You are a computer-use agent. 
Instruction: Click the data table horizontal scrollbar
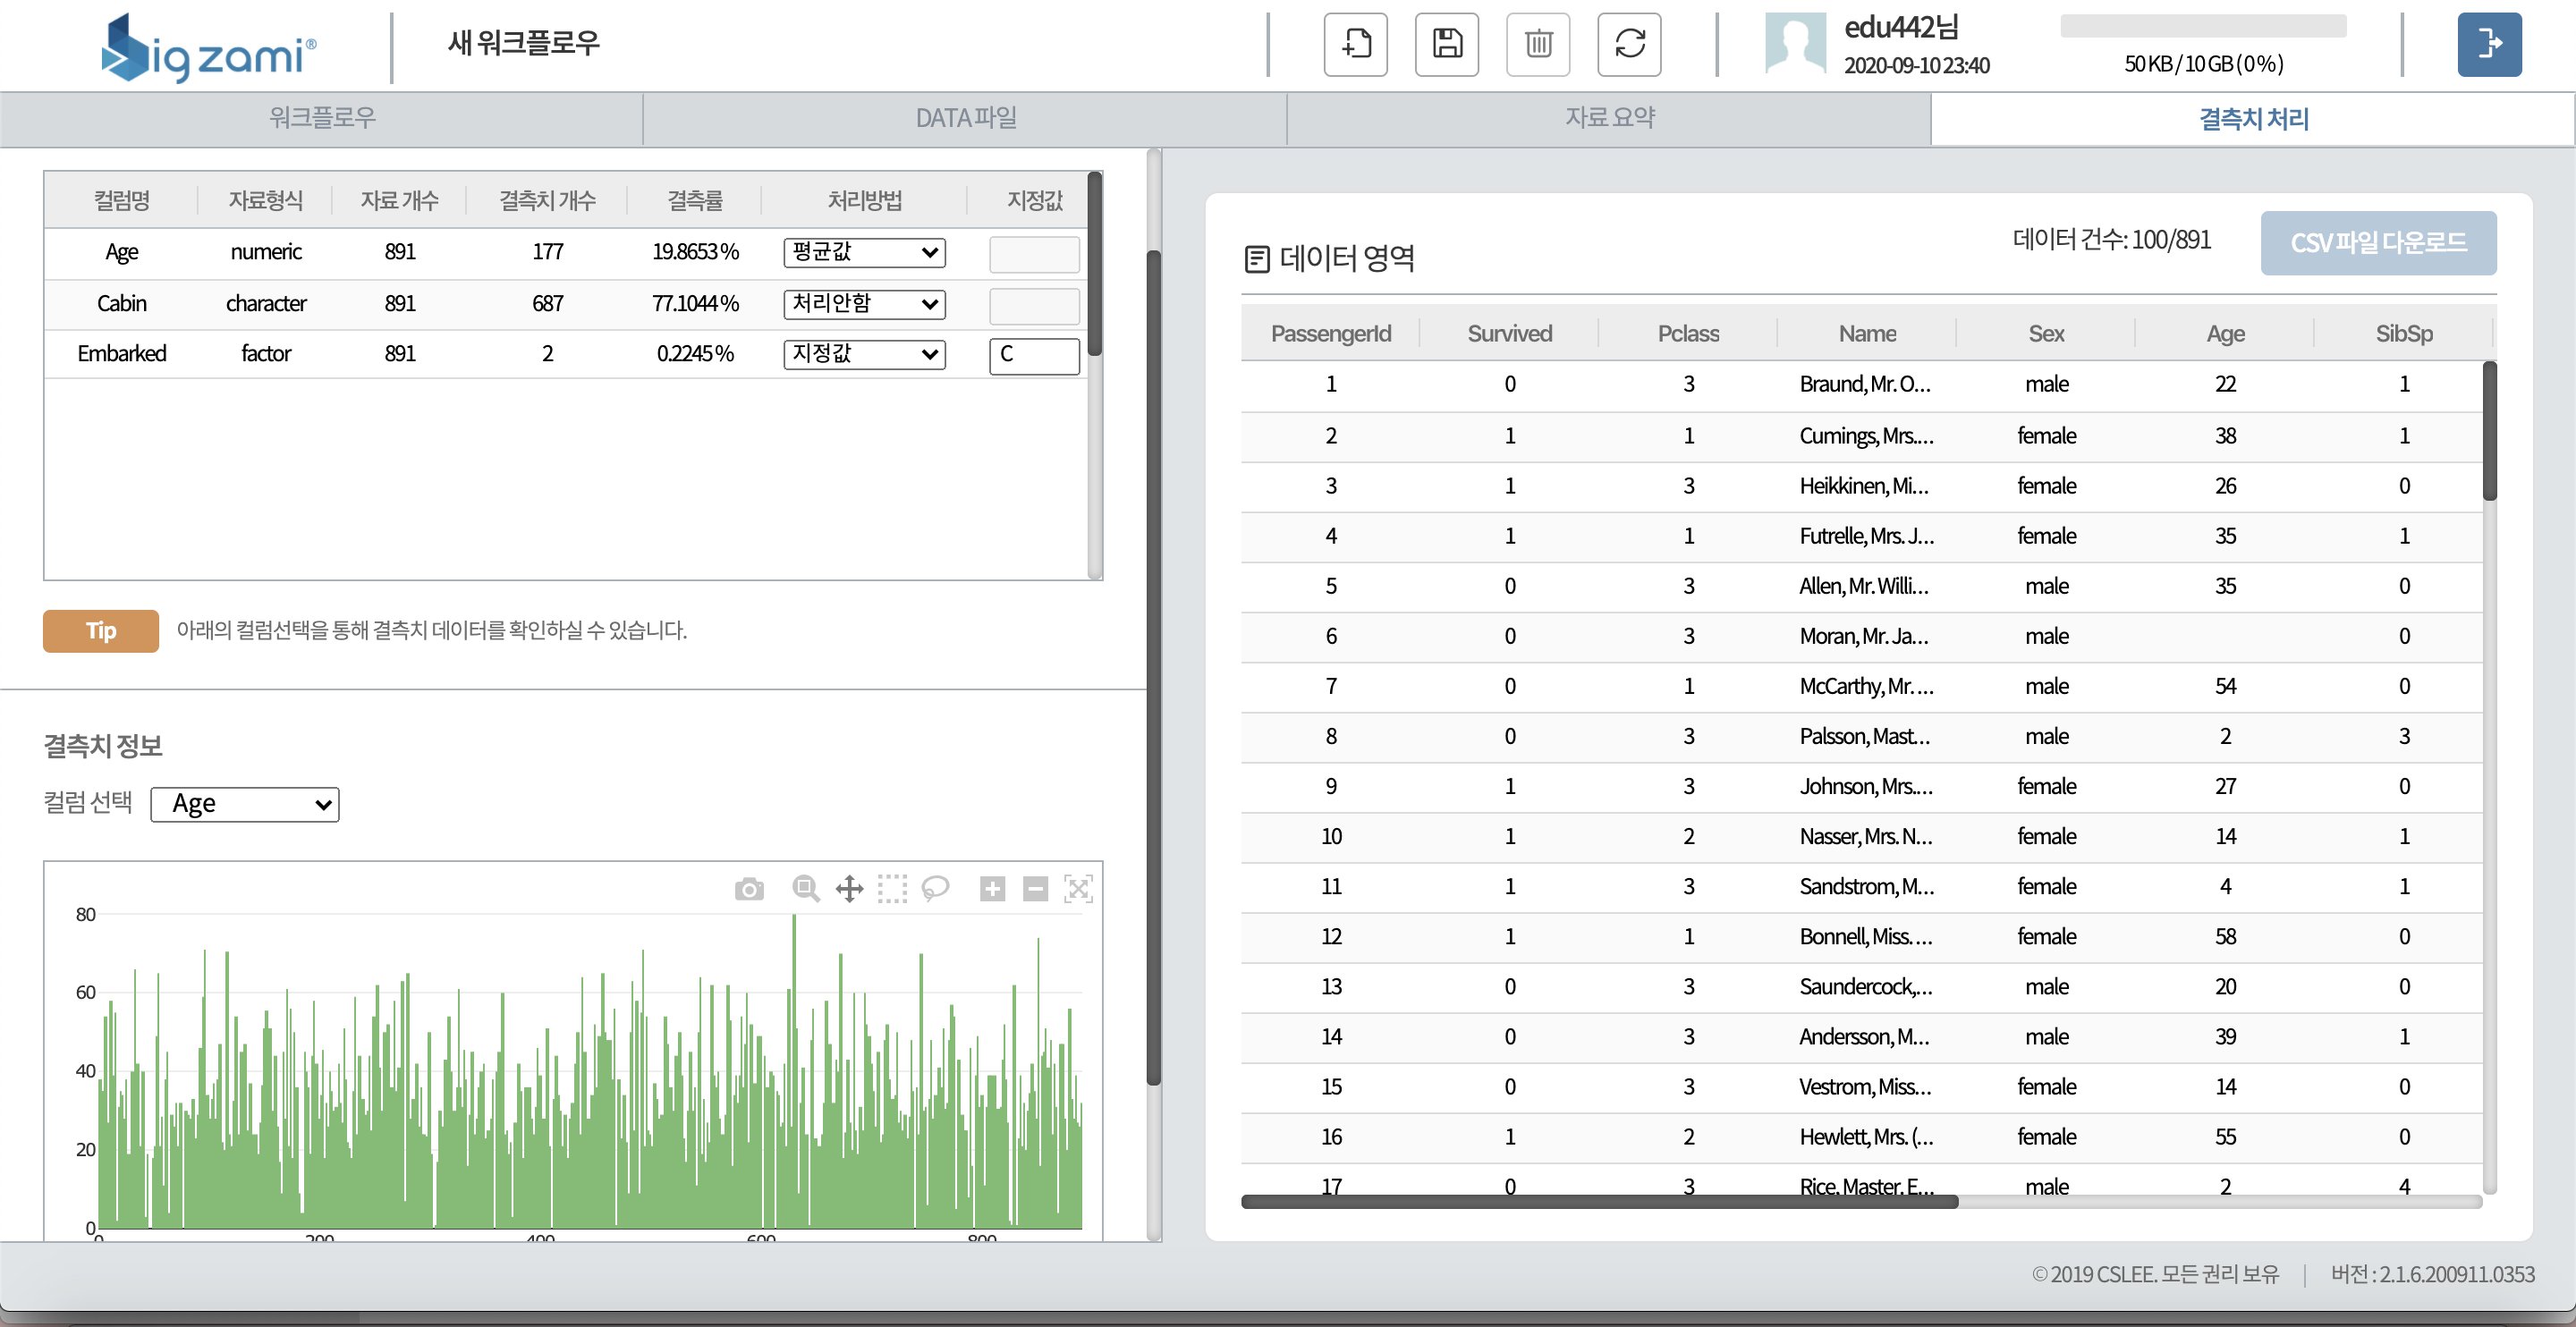1599,1202
